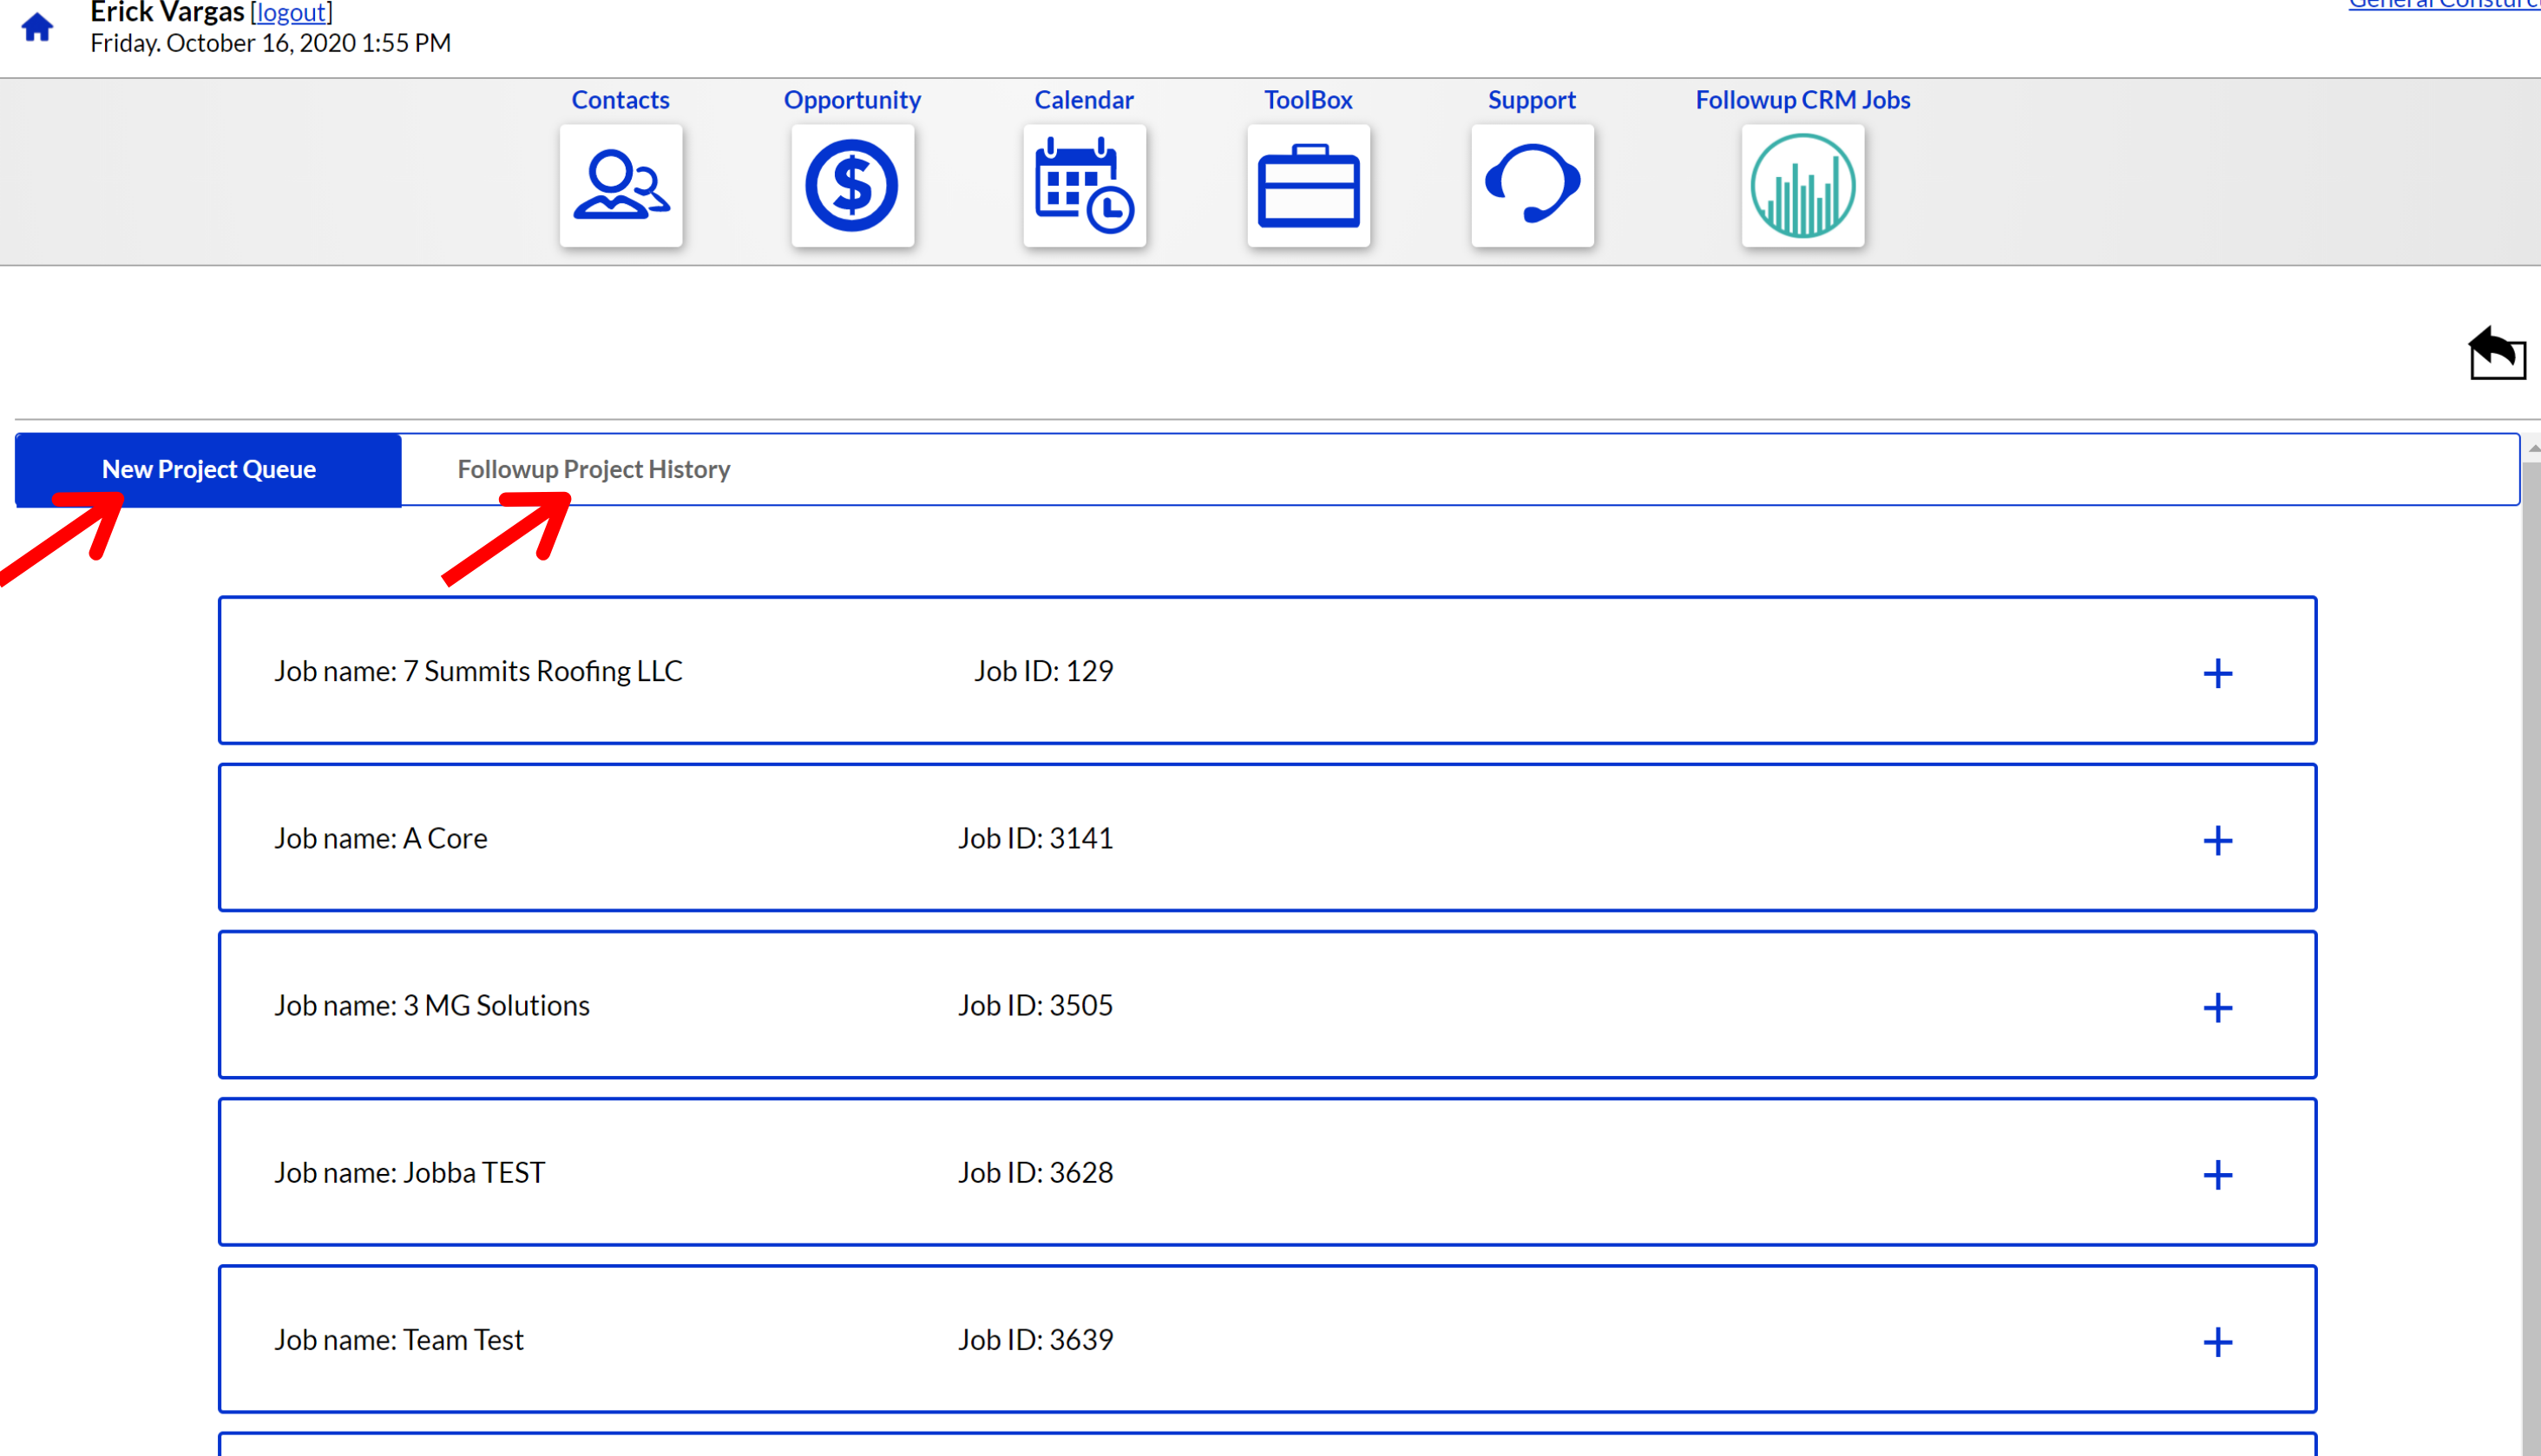Click the black back arrow icon
This screenshot has height=1456, width=2541.
2496,353
